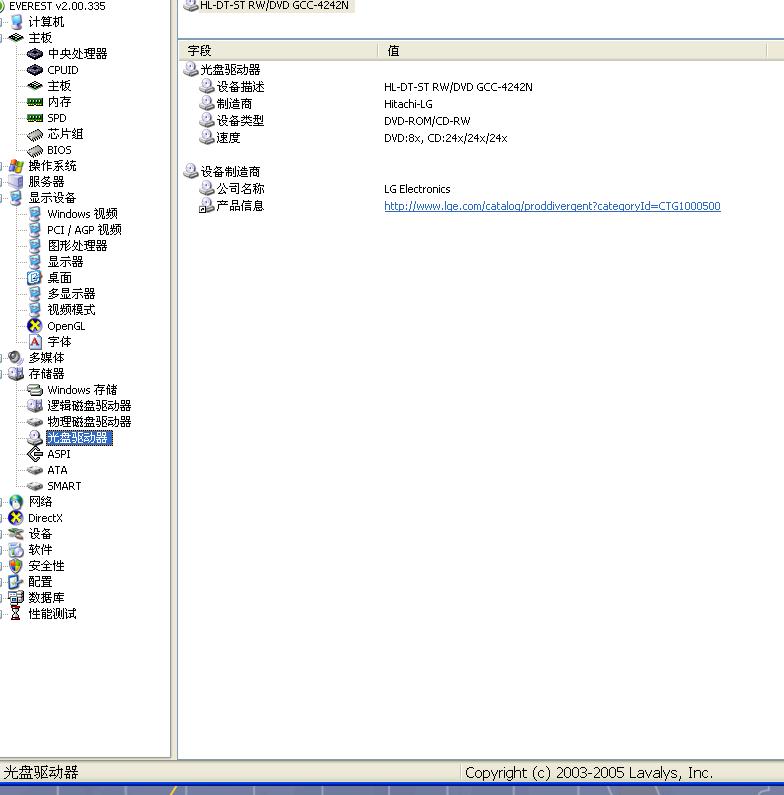784x795 pixels.
Task: Select EVEREST v2.00.335 root node
Action: 57,6
